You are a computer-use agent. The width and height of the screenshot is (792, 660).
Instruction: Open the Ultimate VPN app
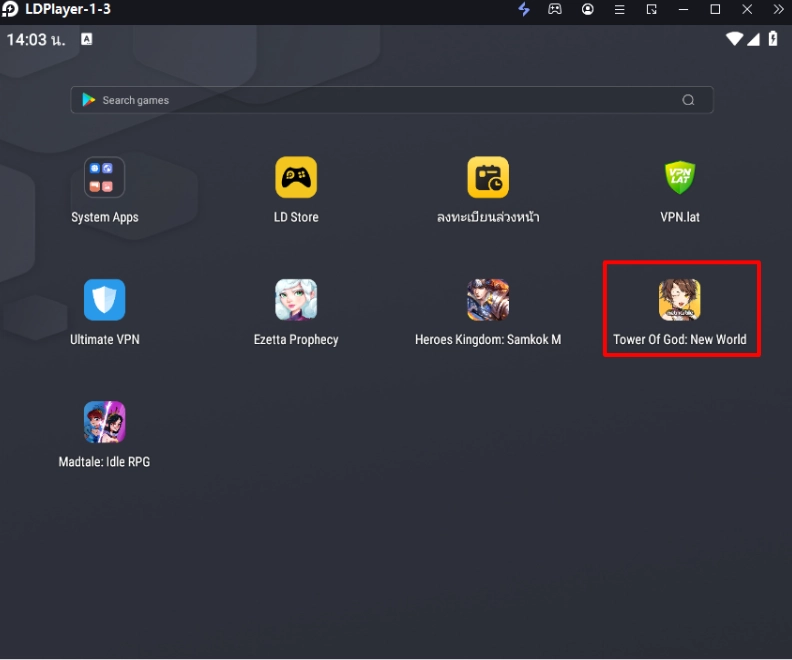click(104, 299)
